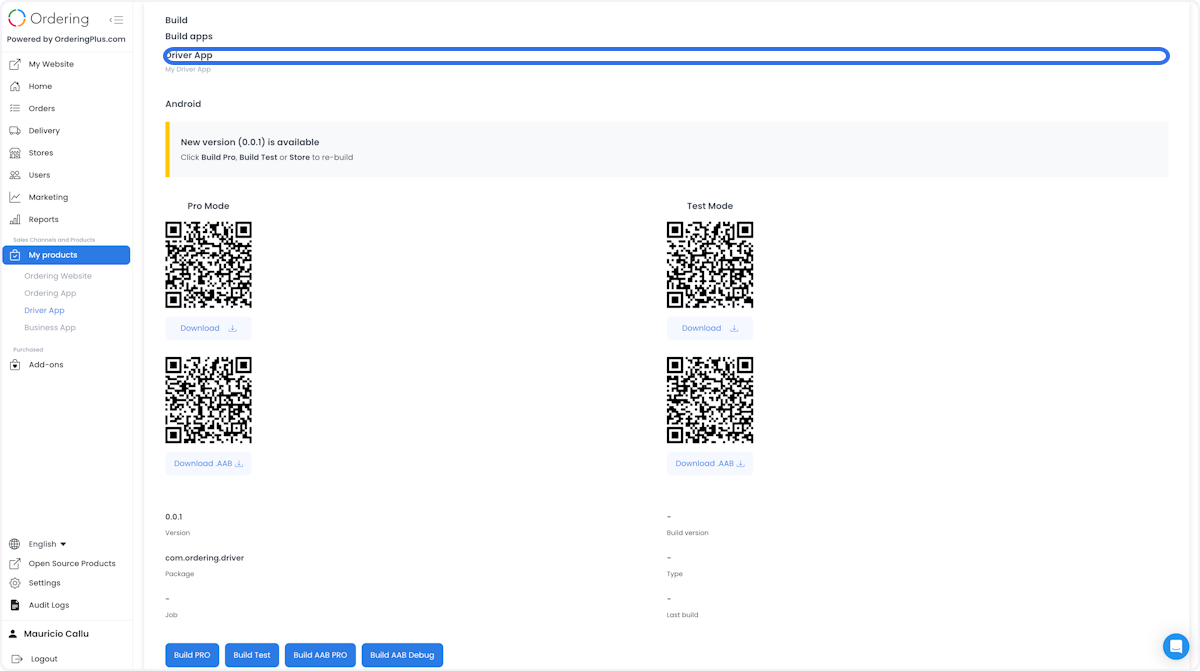Click the Add-ons bag icon
The image size is (1200, 671).
pyautogui.click(x=15, y=365)
